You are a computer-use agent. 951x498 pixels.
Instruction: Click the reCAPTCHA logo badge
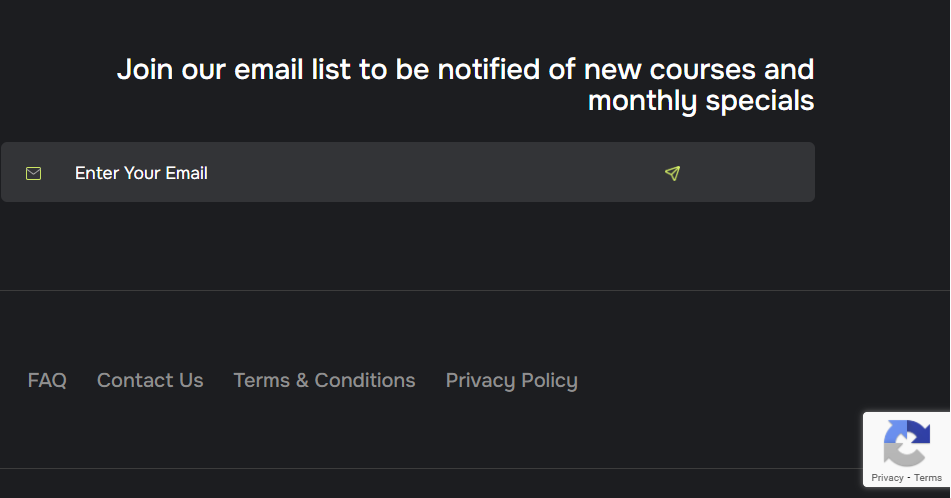click(x=906, y=443)
